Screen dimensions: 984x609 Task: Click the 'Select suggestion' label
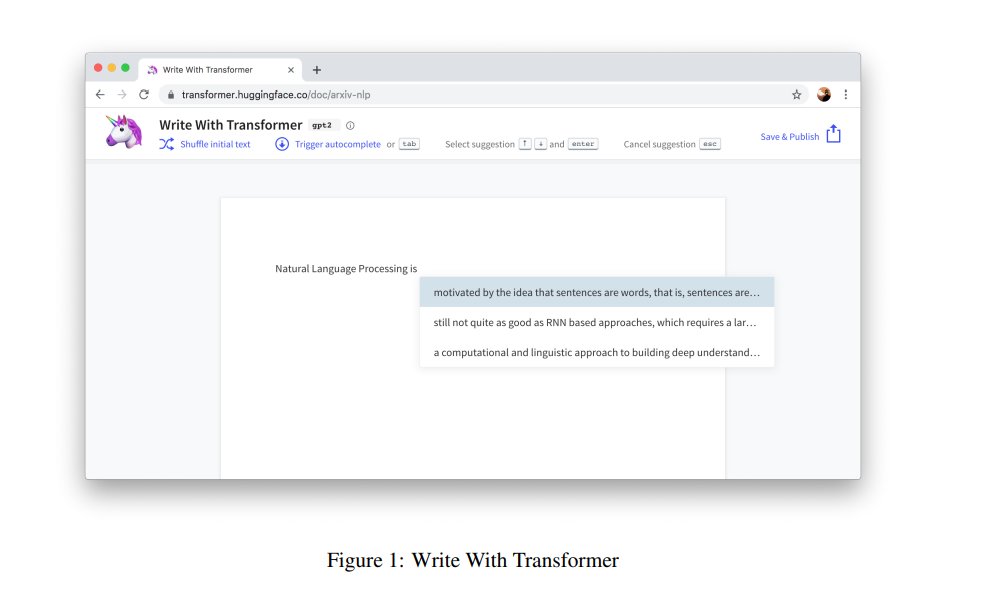(x=479, y=144)
